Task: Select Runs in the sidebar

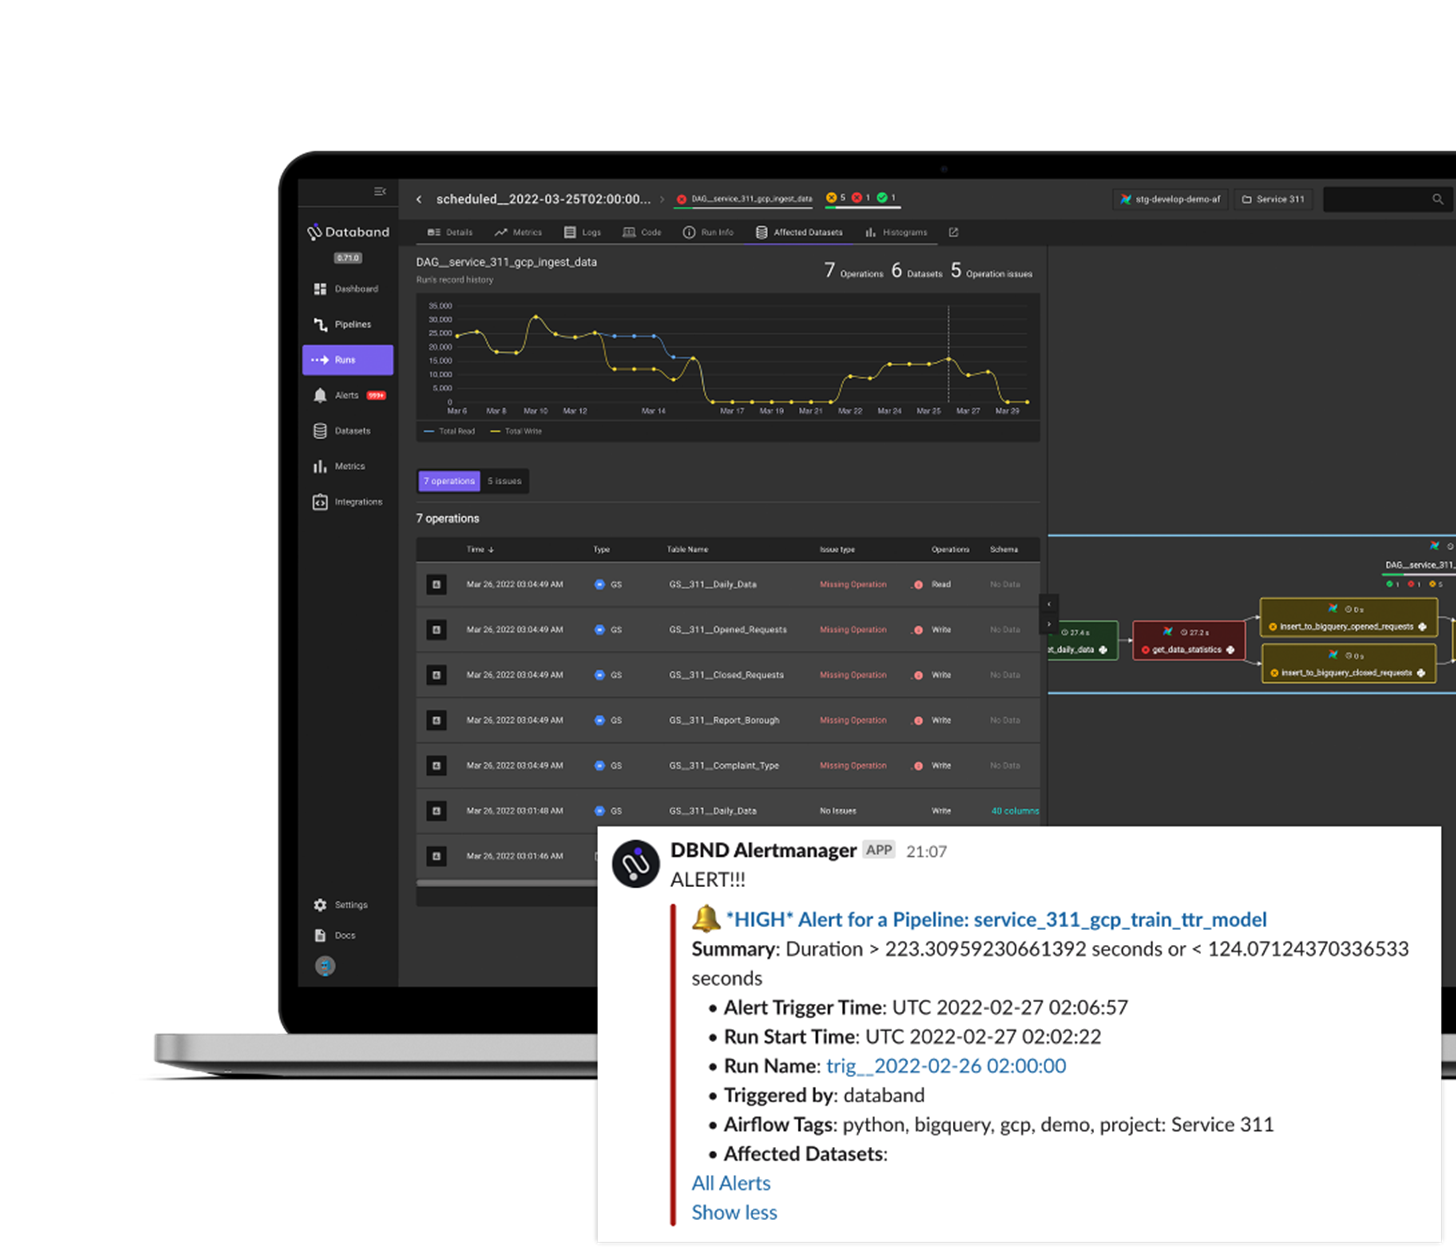Action: (x=348, y=360)
